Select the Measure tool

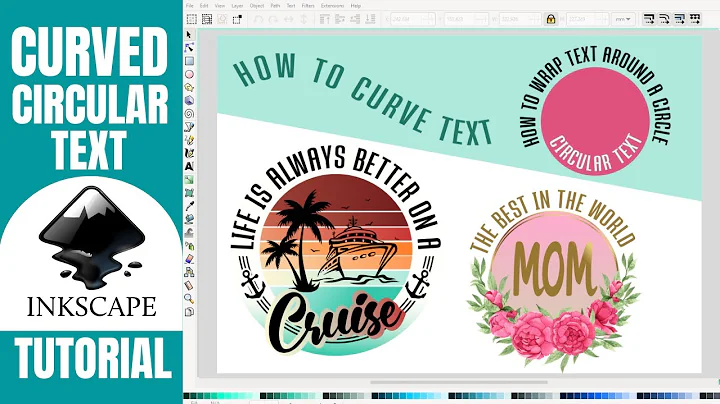point(189,286)
